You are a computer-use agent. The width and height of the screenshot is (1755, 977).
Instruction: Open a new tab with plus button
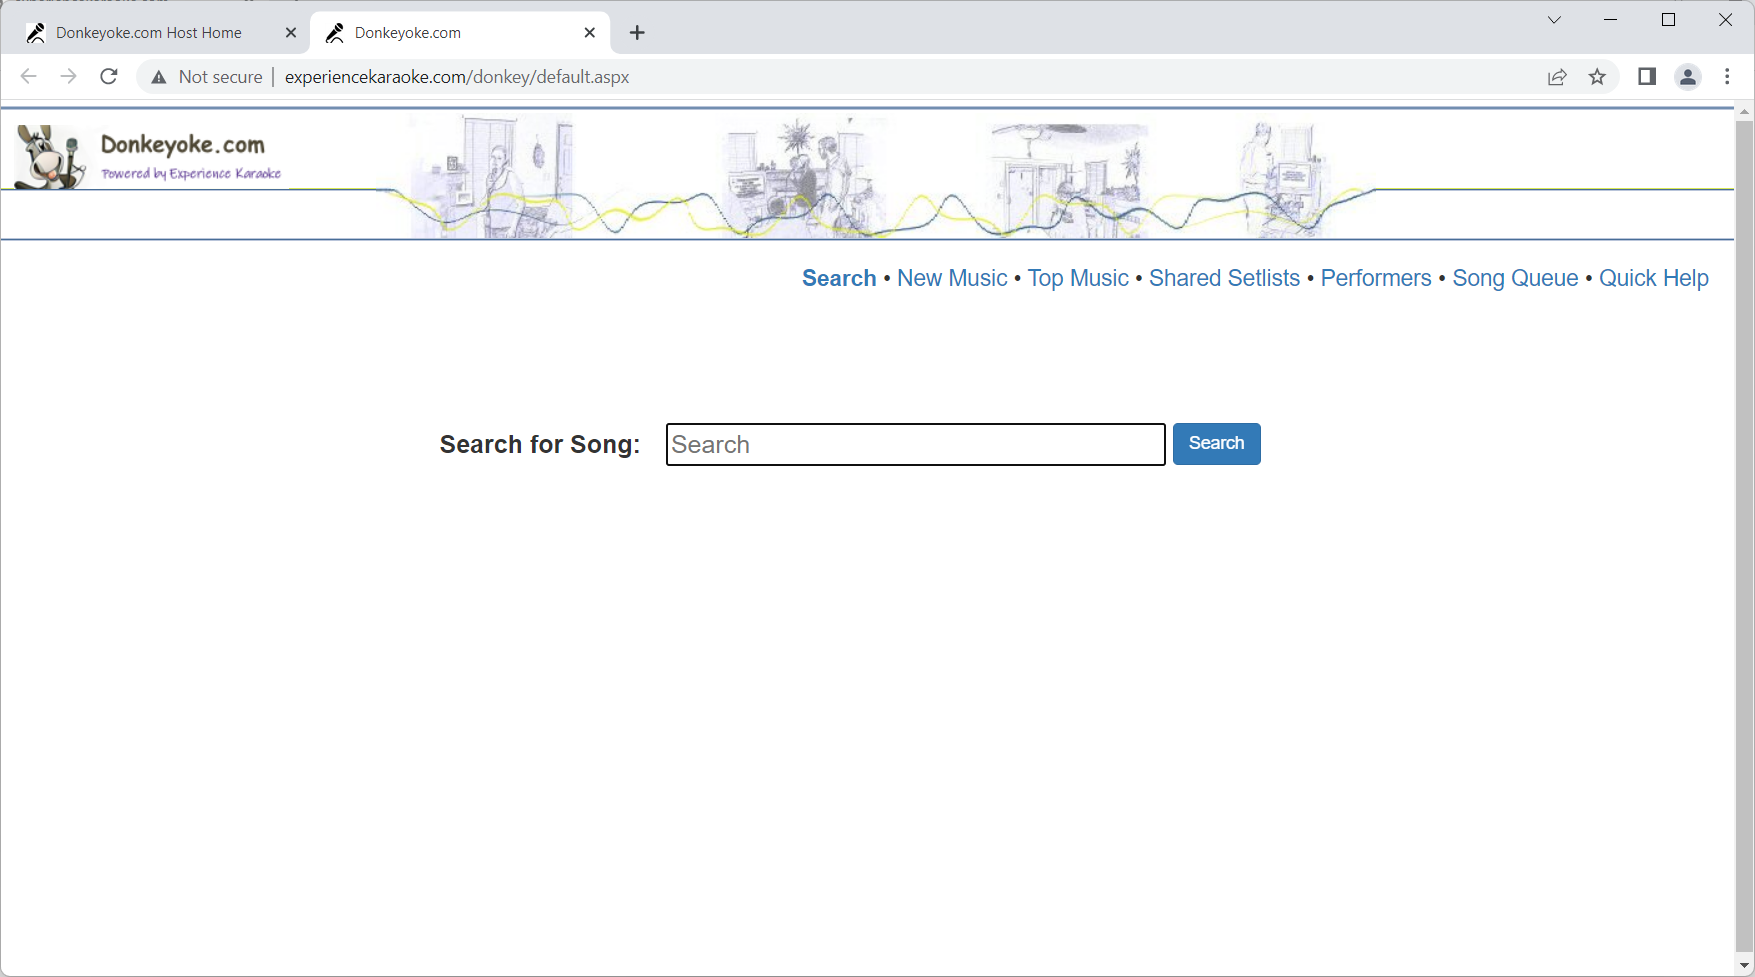pyautogui.click(x=637, y=33)
